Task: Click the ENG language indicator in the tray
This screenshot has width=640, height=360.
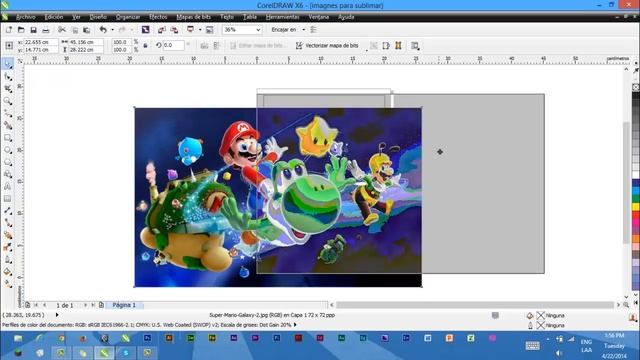Action: coord(586,342)
